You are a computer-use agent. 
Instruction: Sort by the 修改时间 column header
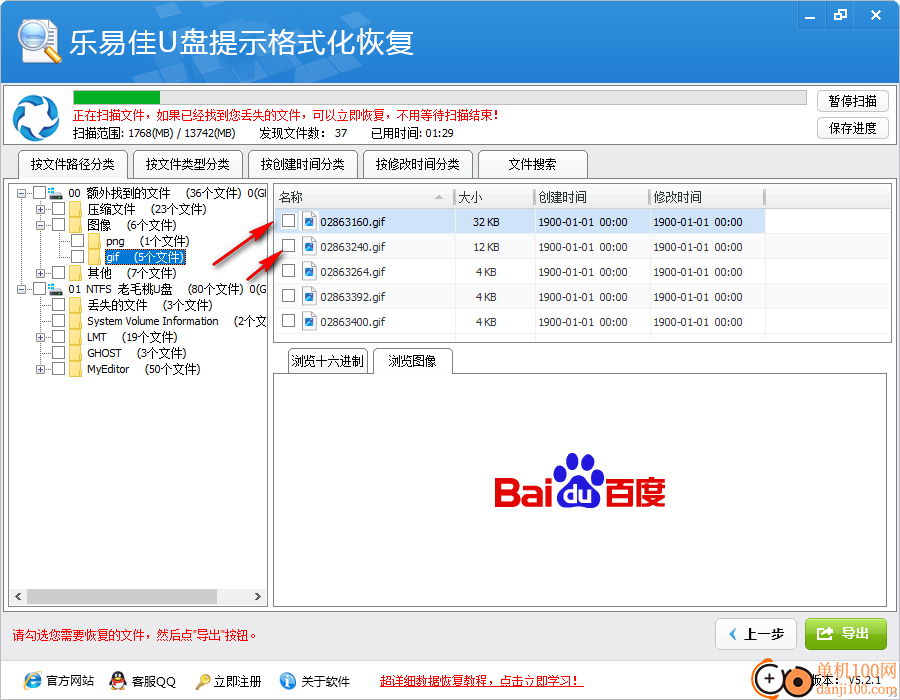707,197
